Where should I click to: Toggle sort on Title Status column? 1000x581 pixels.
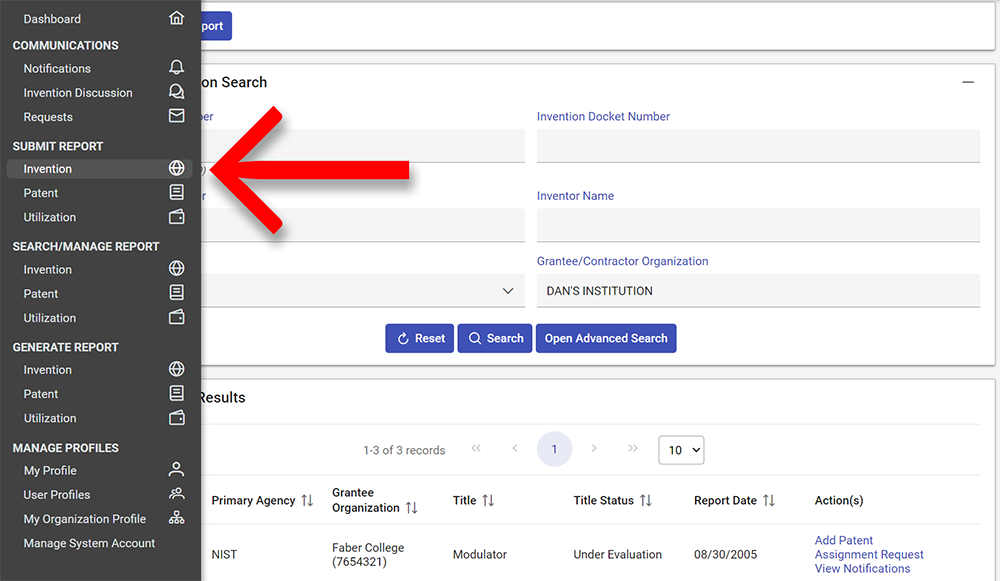pos(646,500)
